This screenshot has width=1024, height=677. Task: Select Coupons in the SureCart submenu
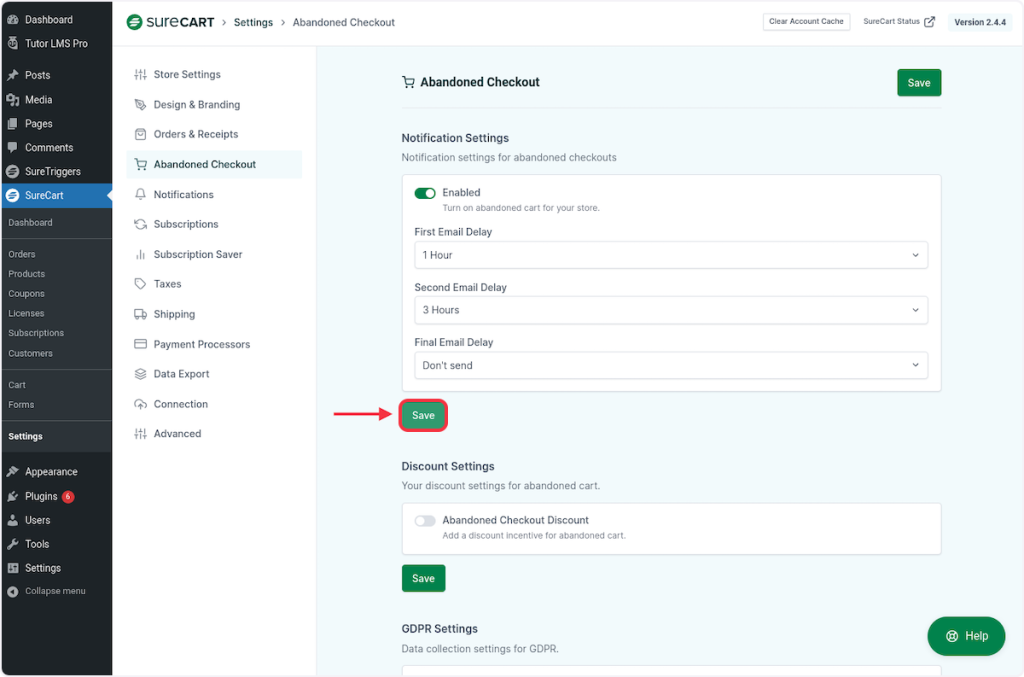tap(27, 294)
